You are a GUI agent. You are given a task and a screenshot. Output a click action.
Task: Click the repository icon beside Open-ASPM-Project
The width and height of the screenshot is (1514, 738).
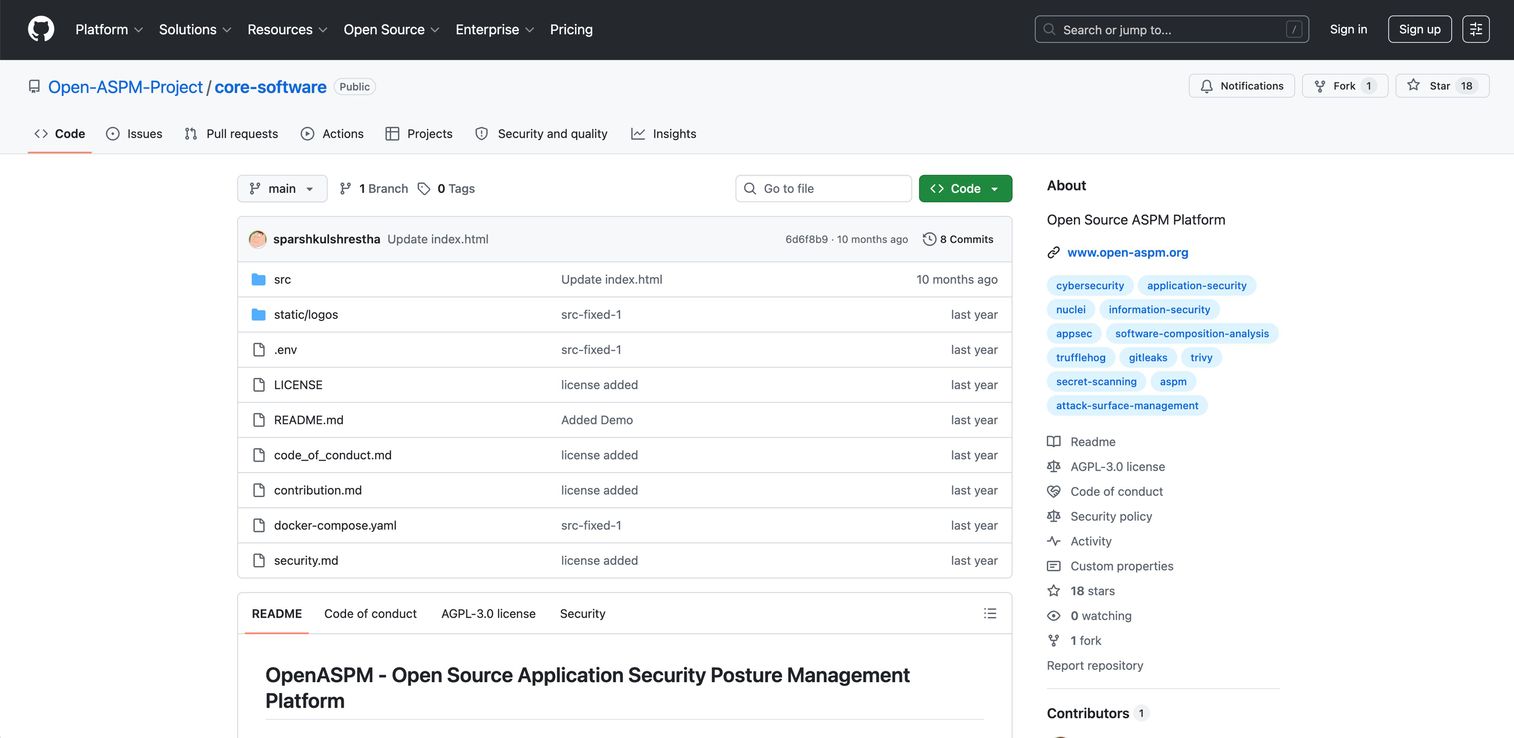click(x=34, y=87)
